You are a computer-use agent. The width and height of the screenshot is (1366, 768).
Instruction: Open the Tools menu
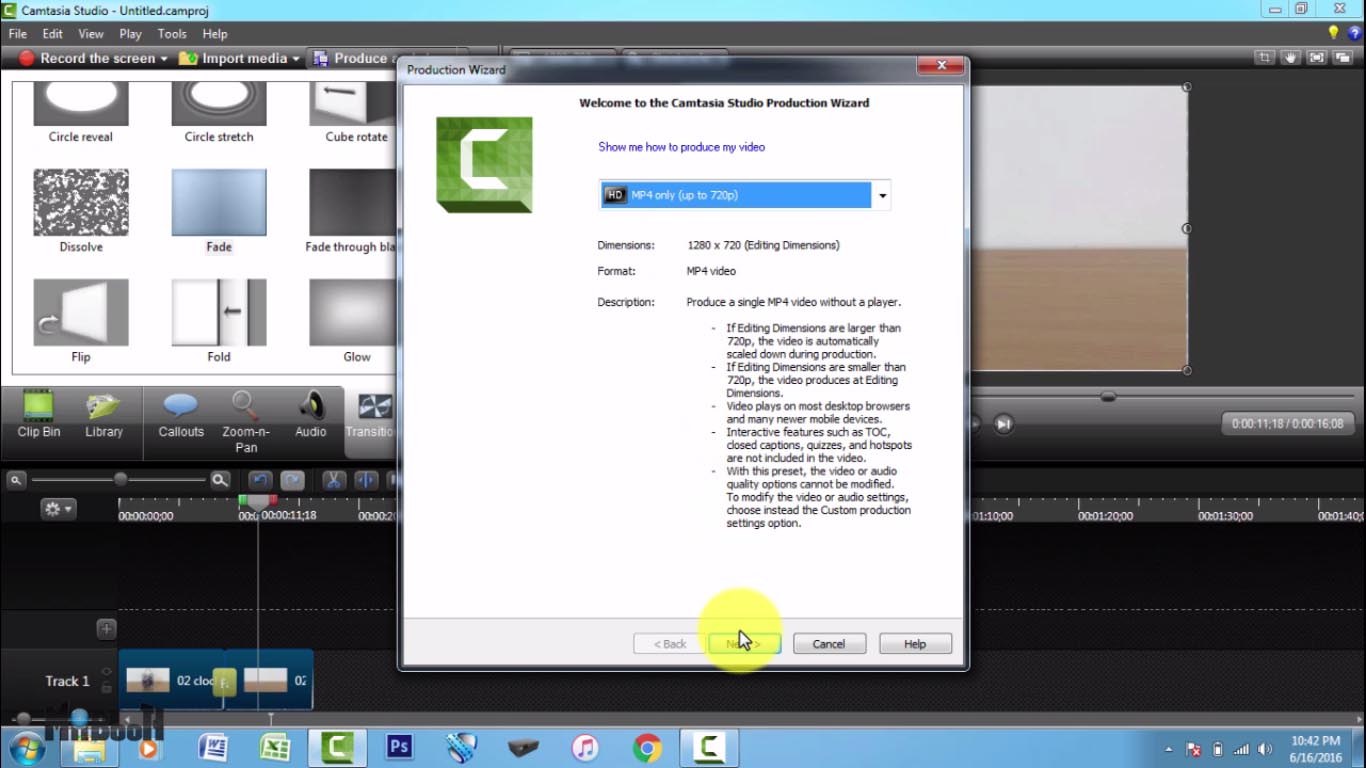tap(172, 34)
